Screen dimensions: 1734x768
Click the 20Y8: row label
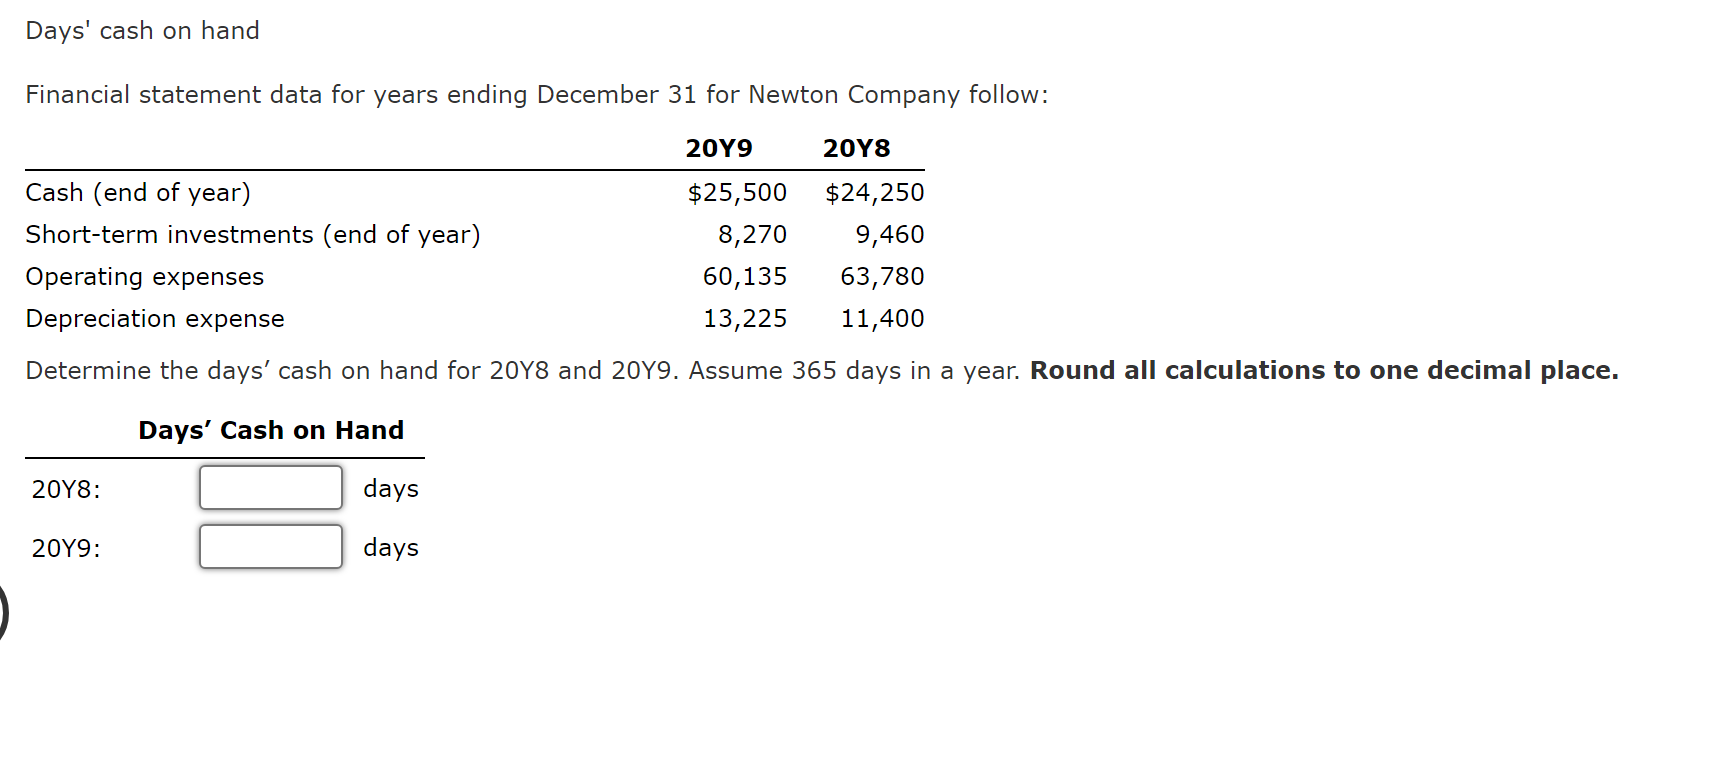(x=64, y=488)
